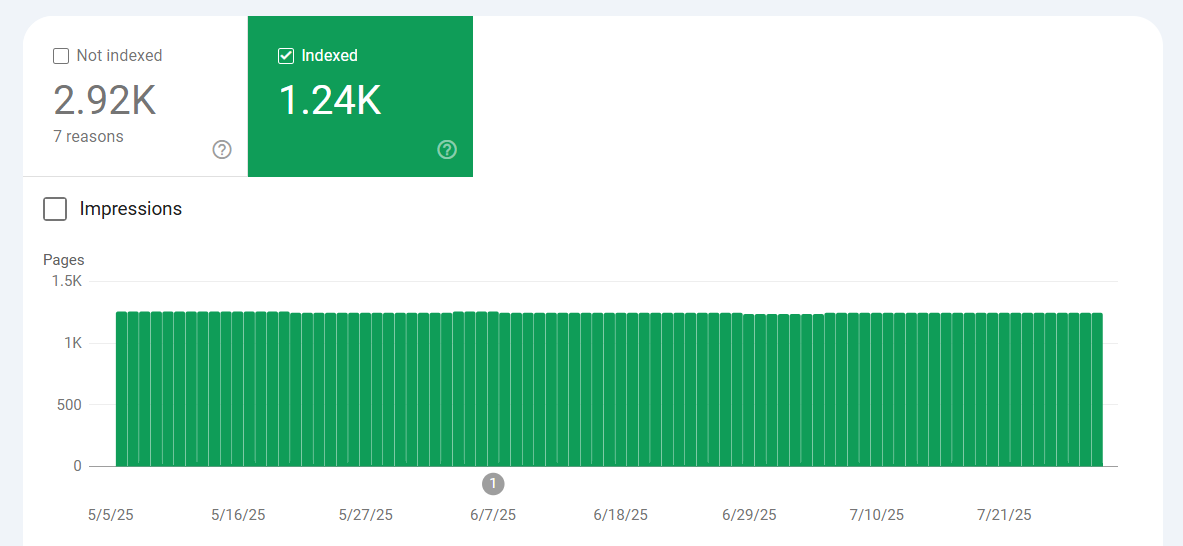This screenshot has width=1183, height=546.
Task: Click the annotation marker labeled 1
Action: tap(493, 483)
